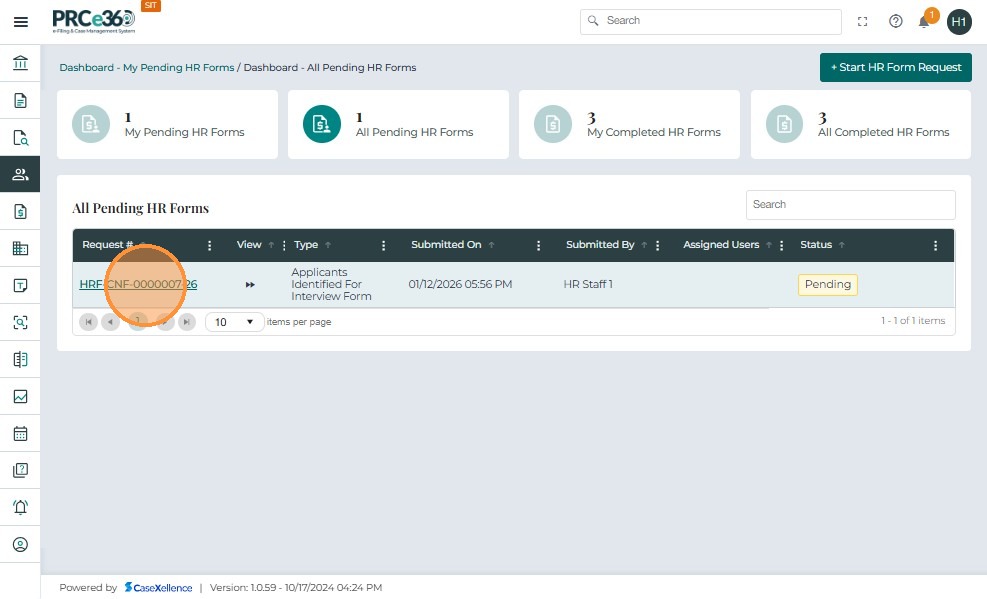Image resolution: width=987 pixels, height=599 pixels.
Task: Open the bank building sidebar icon
Action: 20,63
